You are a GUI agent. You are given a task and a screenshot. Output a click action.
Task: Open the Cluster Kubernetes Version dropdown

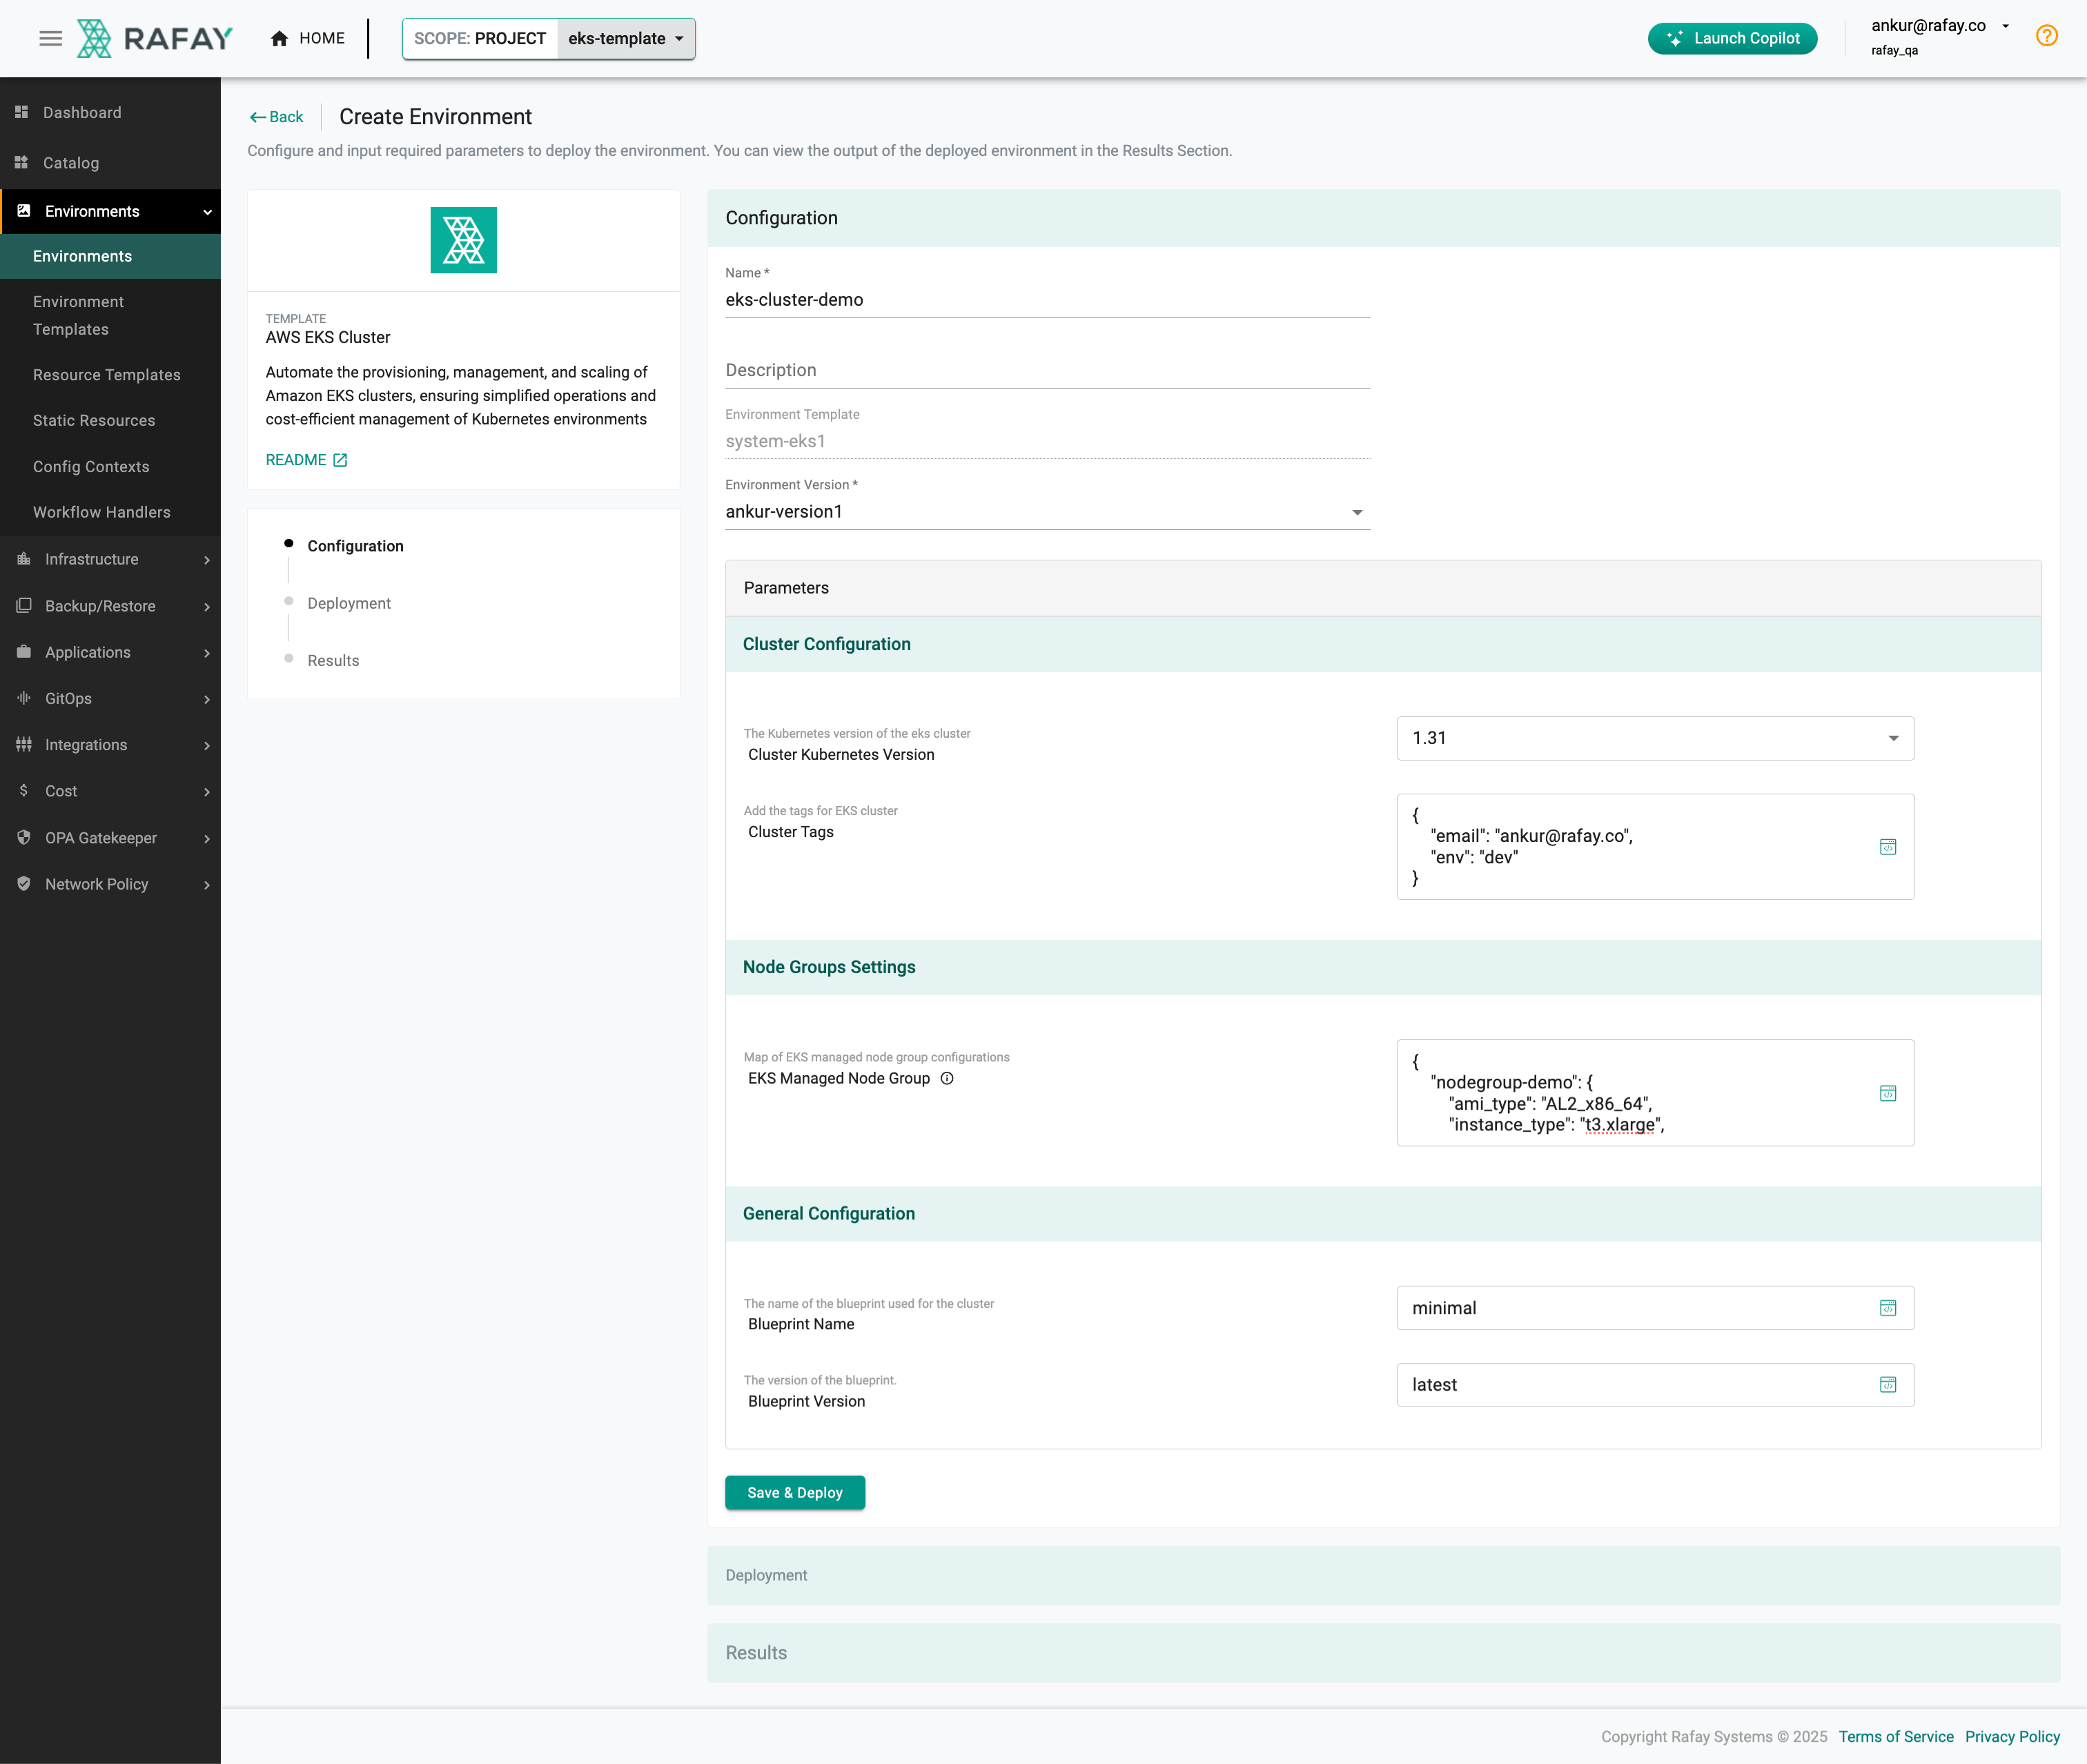pos(1655,738)
